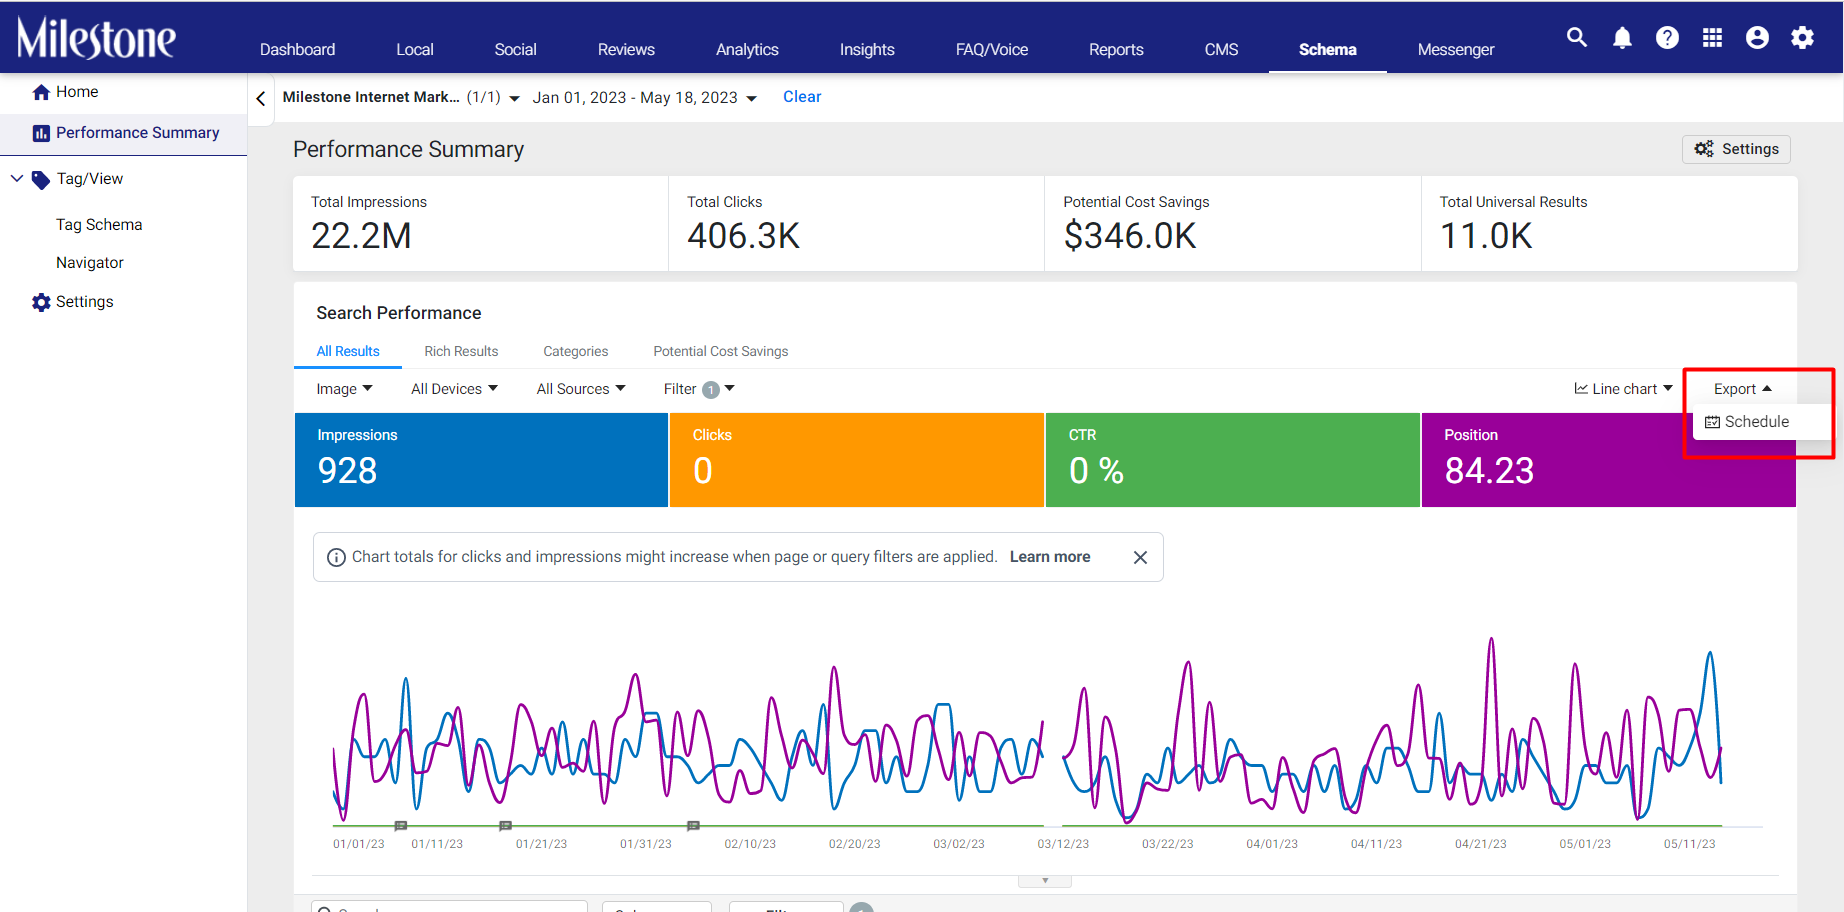This screenshot has width=1844, height=912.
Task: Open the Local menu
Action: click(415, 50)
